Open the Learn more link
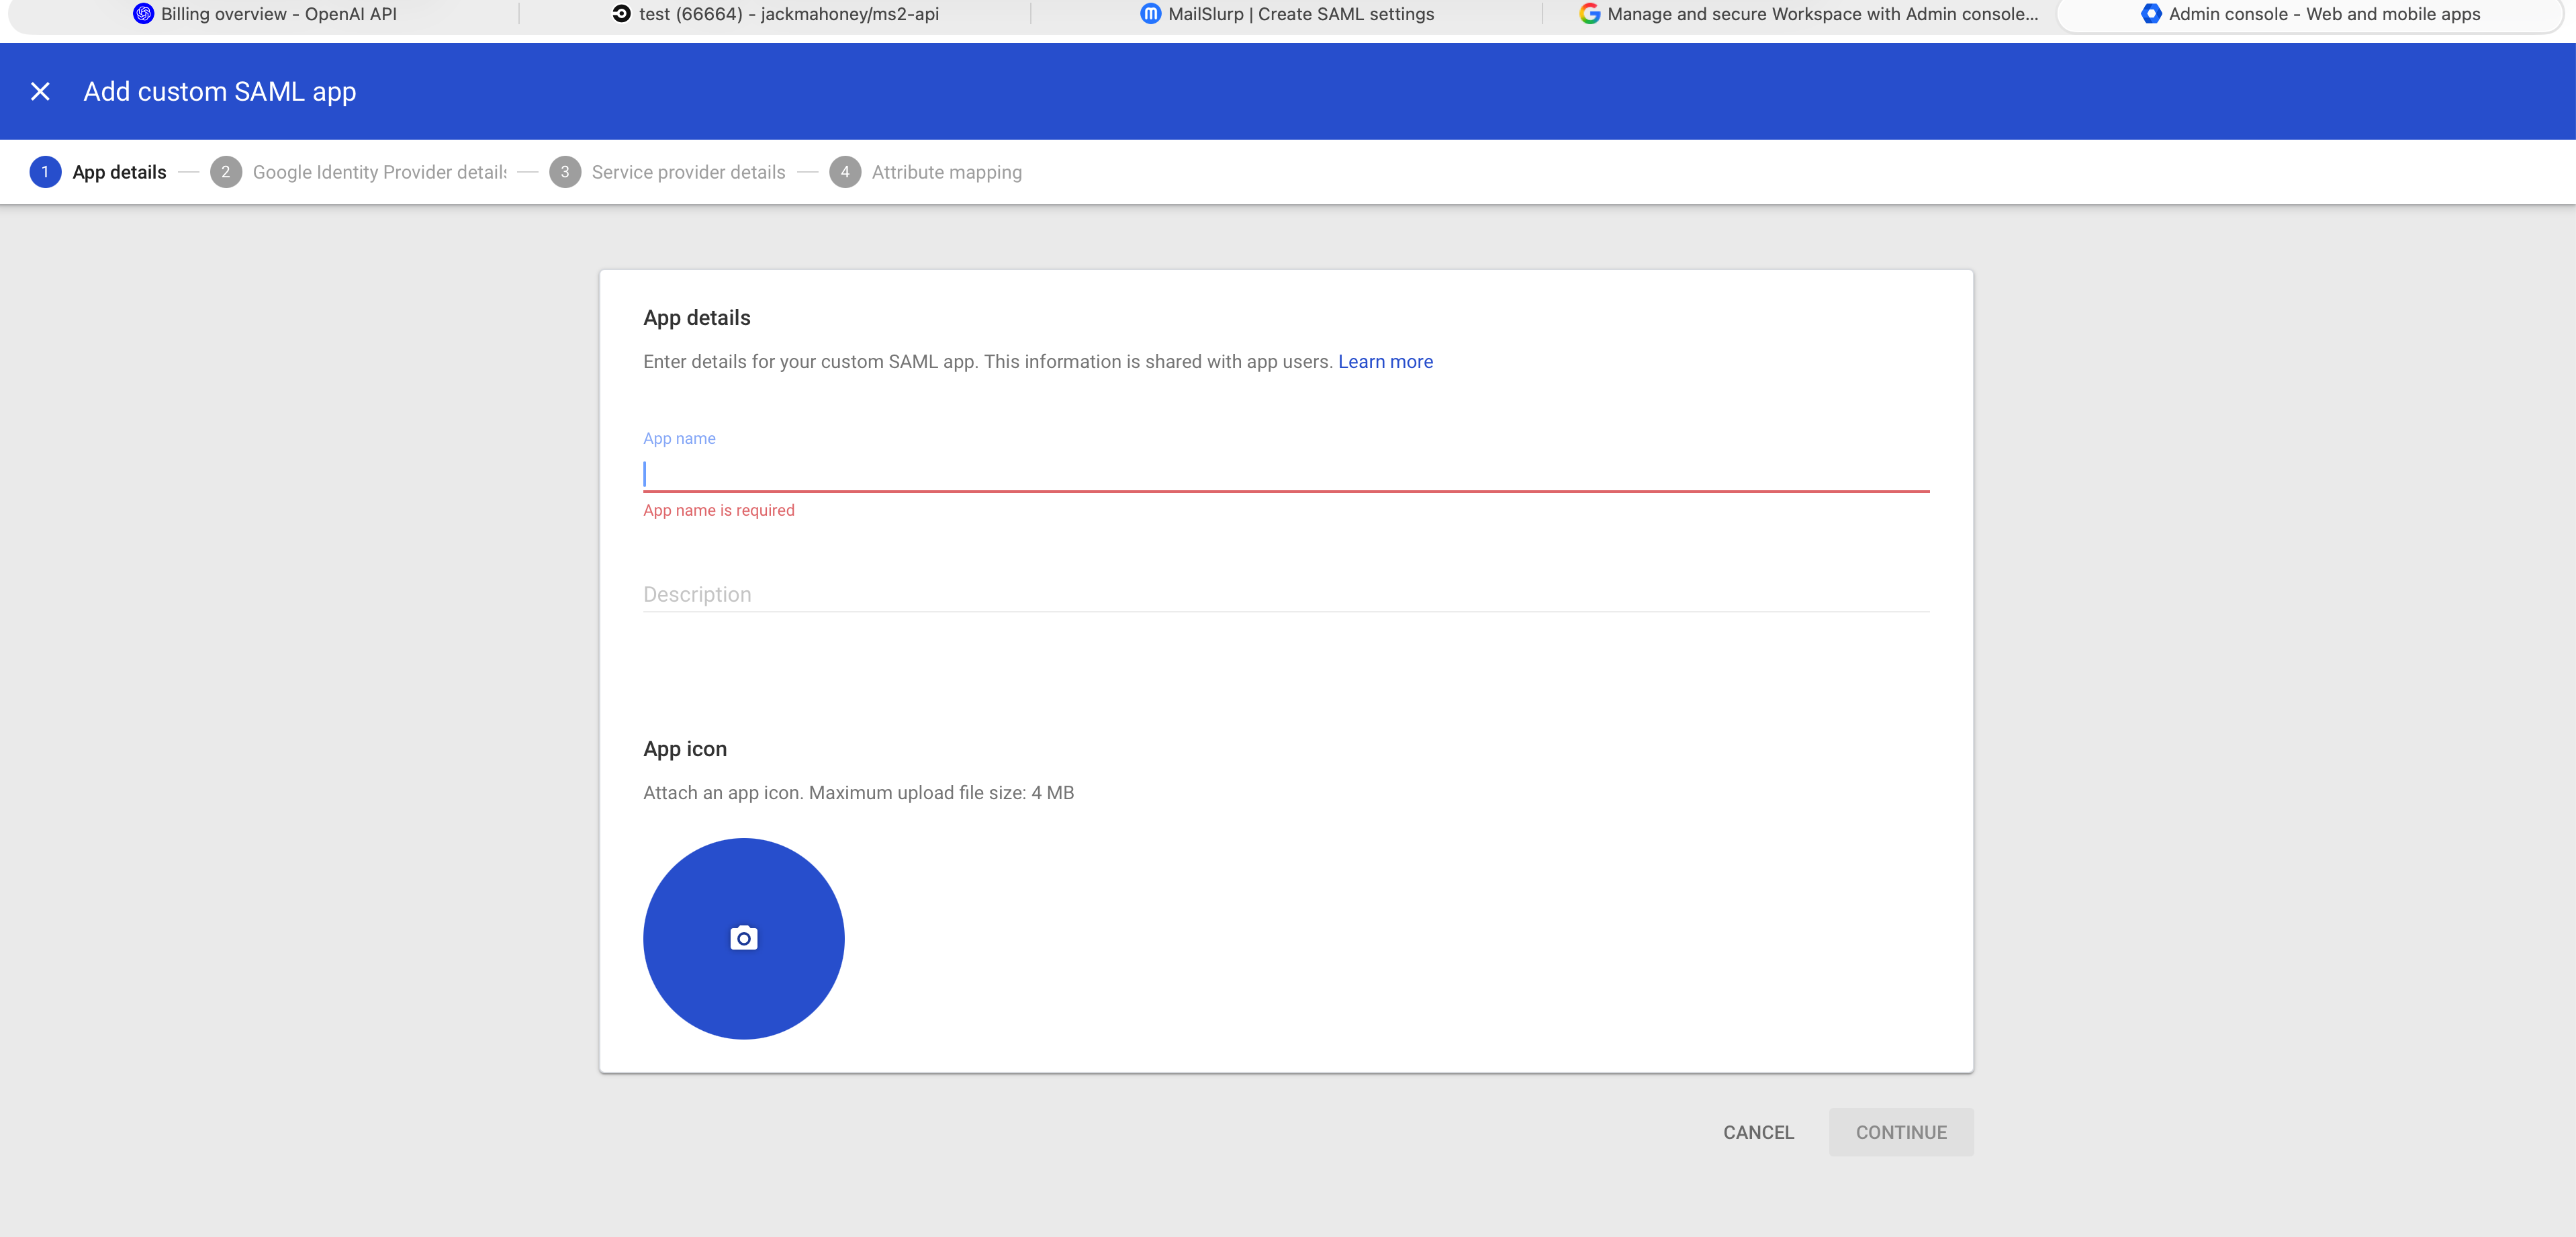2576x1237 pixels. coord(1385,362)
